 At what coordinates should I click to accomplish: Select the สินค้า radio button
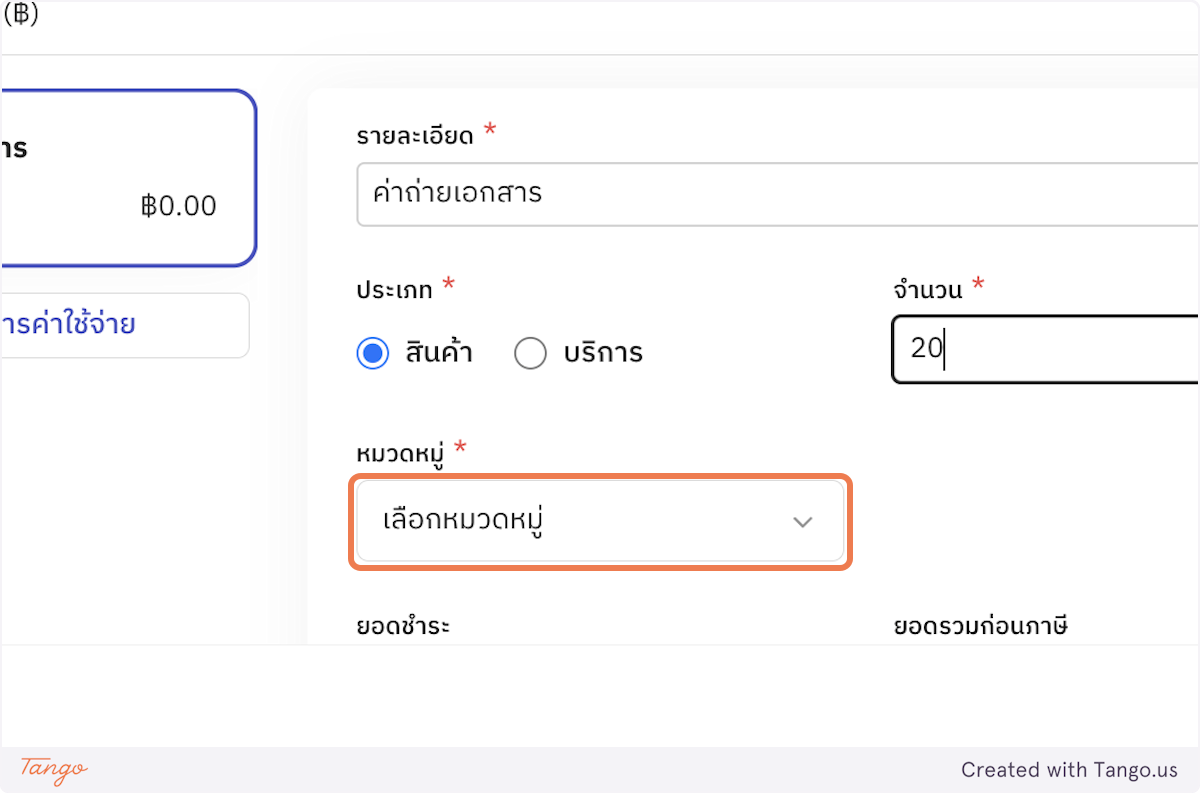pos(373,353)
